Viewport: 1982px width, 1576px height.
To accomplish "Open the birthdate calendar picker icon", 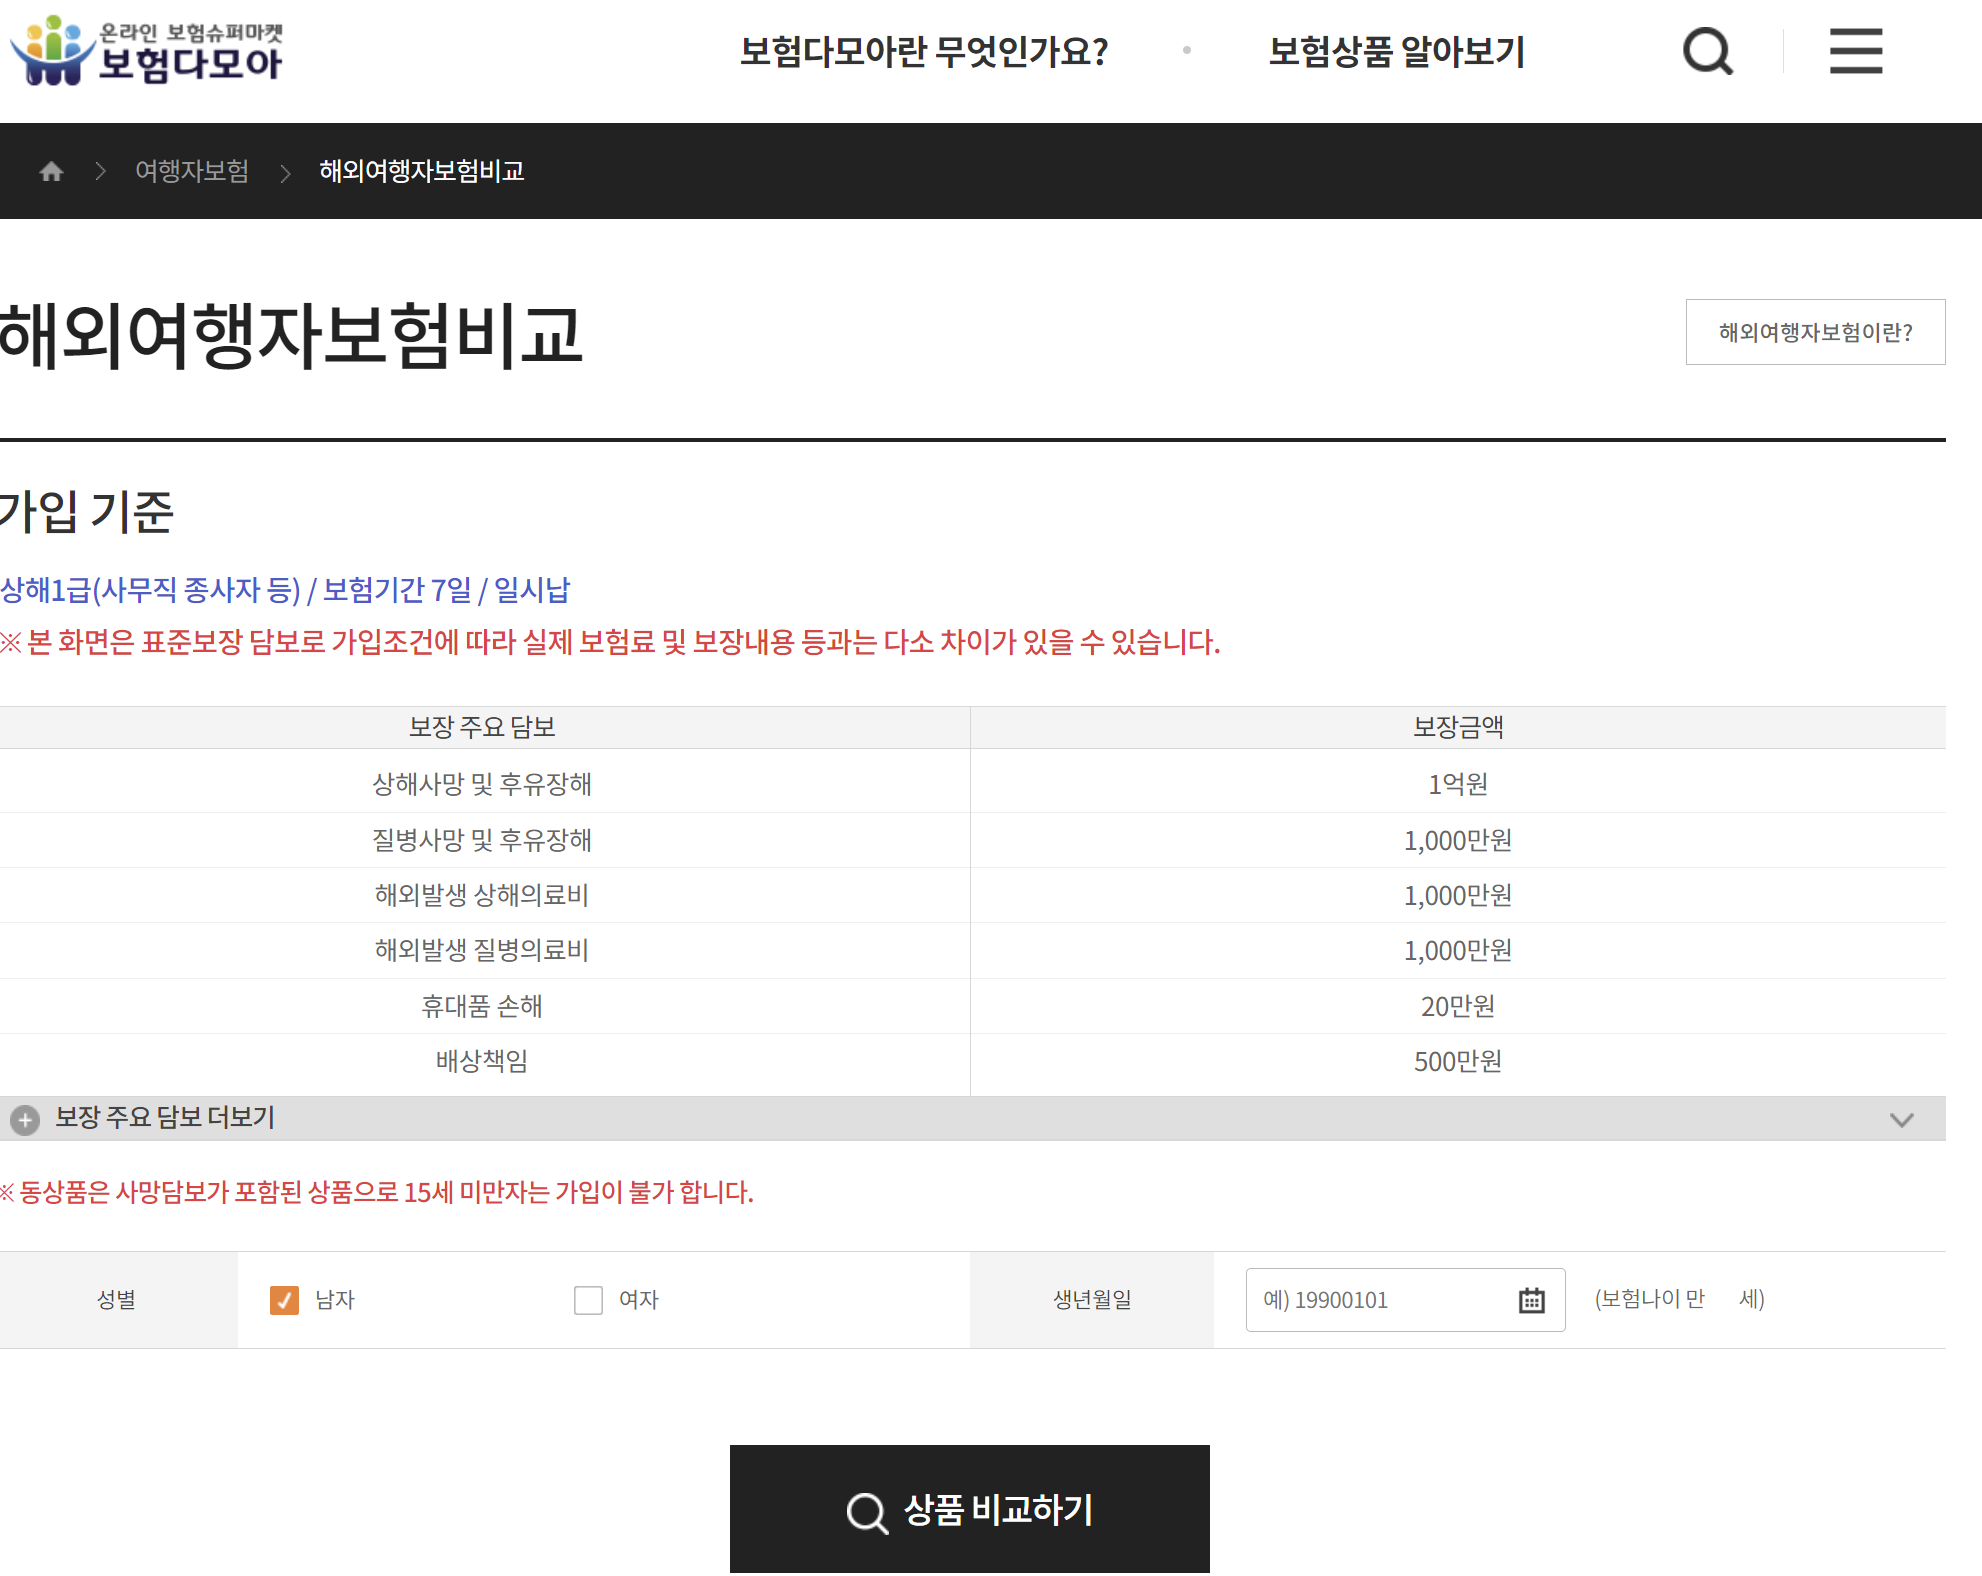I will click(x=1531, y=1300).
